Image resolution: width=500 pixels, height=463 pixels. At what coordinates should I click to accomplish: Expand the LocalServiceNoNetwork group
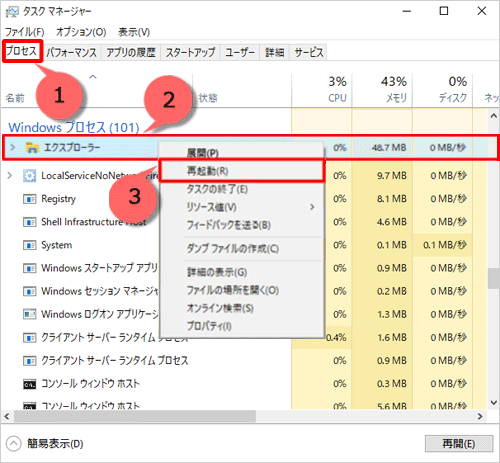click(x=10, y=175)
